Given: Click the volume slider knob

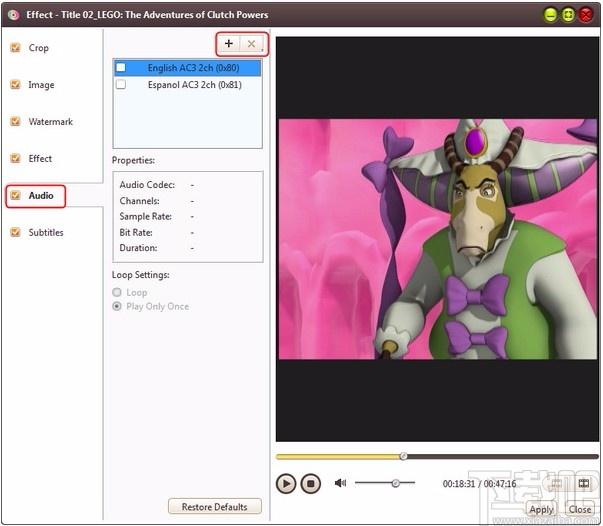Looking at the screenshot, I should [x=395, y=483].
